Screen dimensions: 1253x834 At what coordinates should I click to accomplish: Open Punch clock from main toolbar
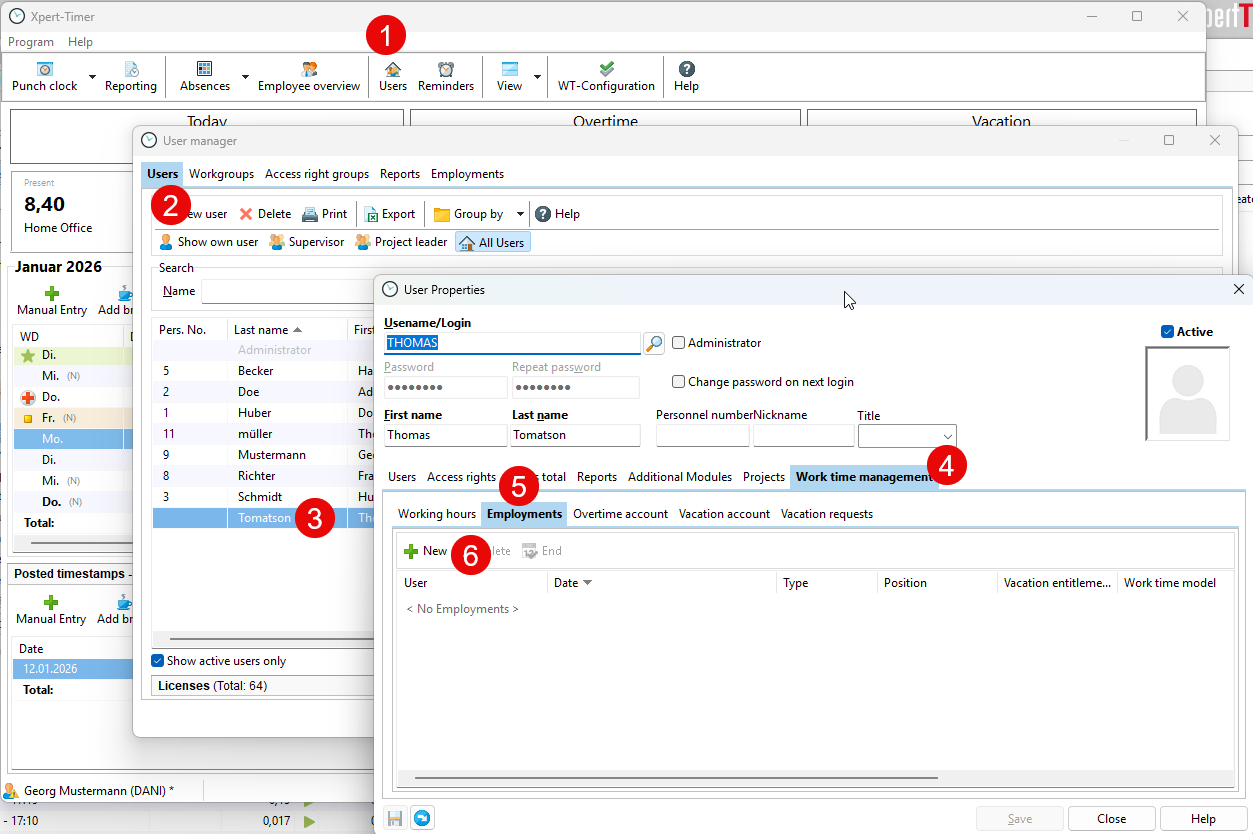pos(44,76)
